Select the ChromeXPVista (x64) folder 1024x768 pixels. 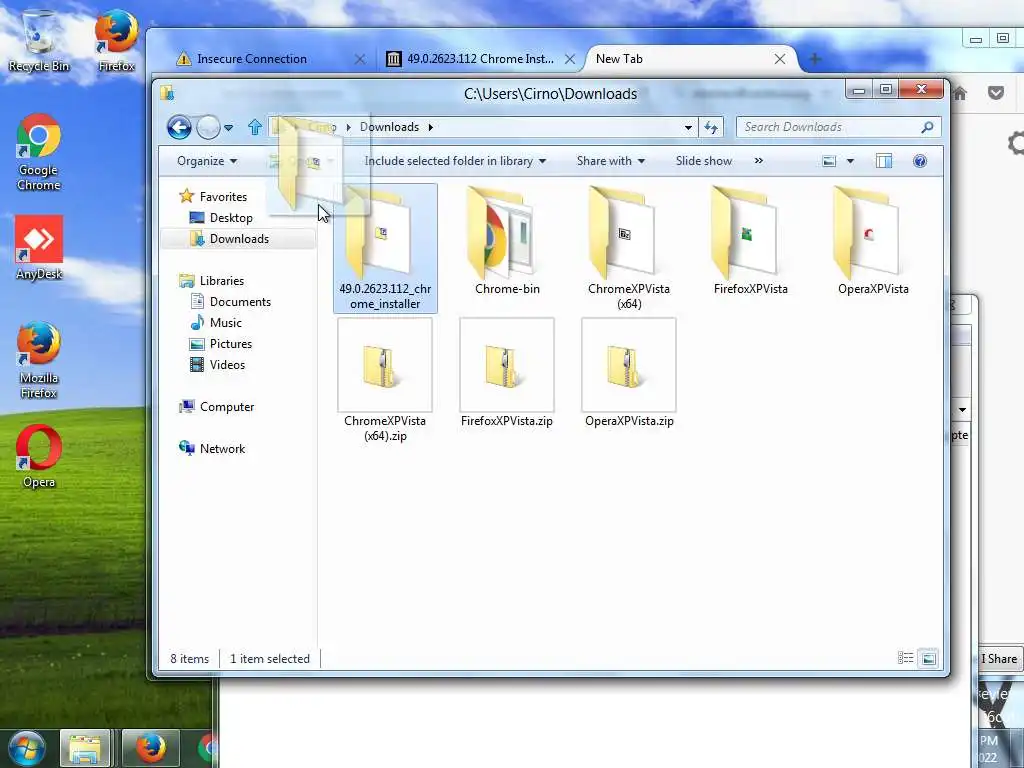pyautogui.click(x=629, y=248)
